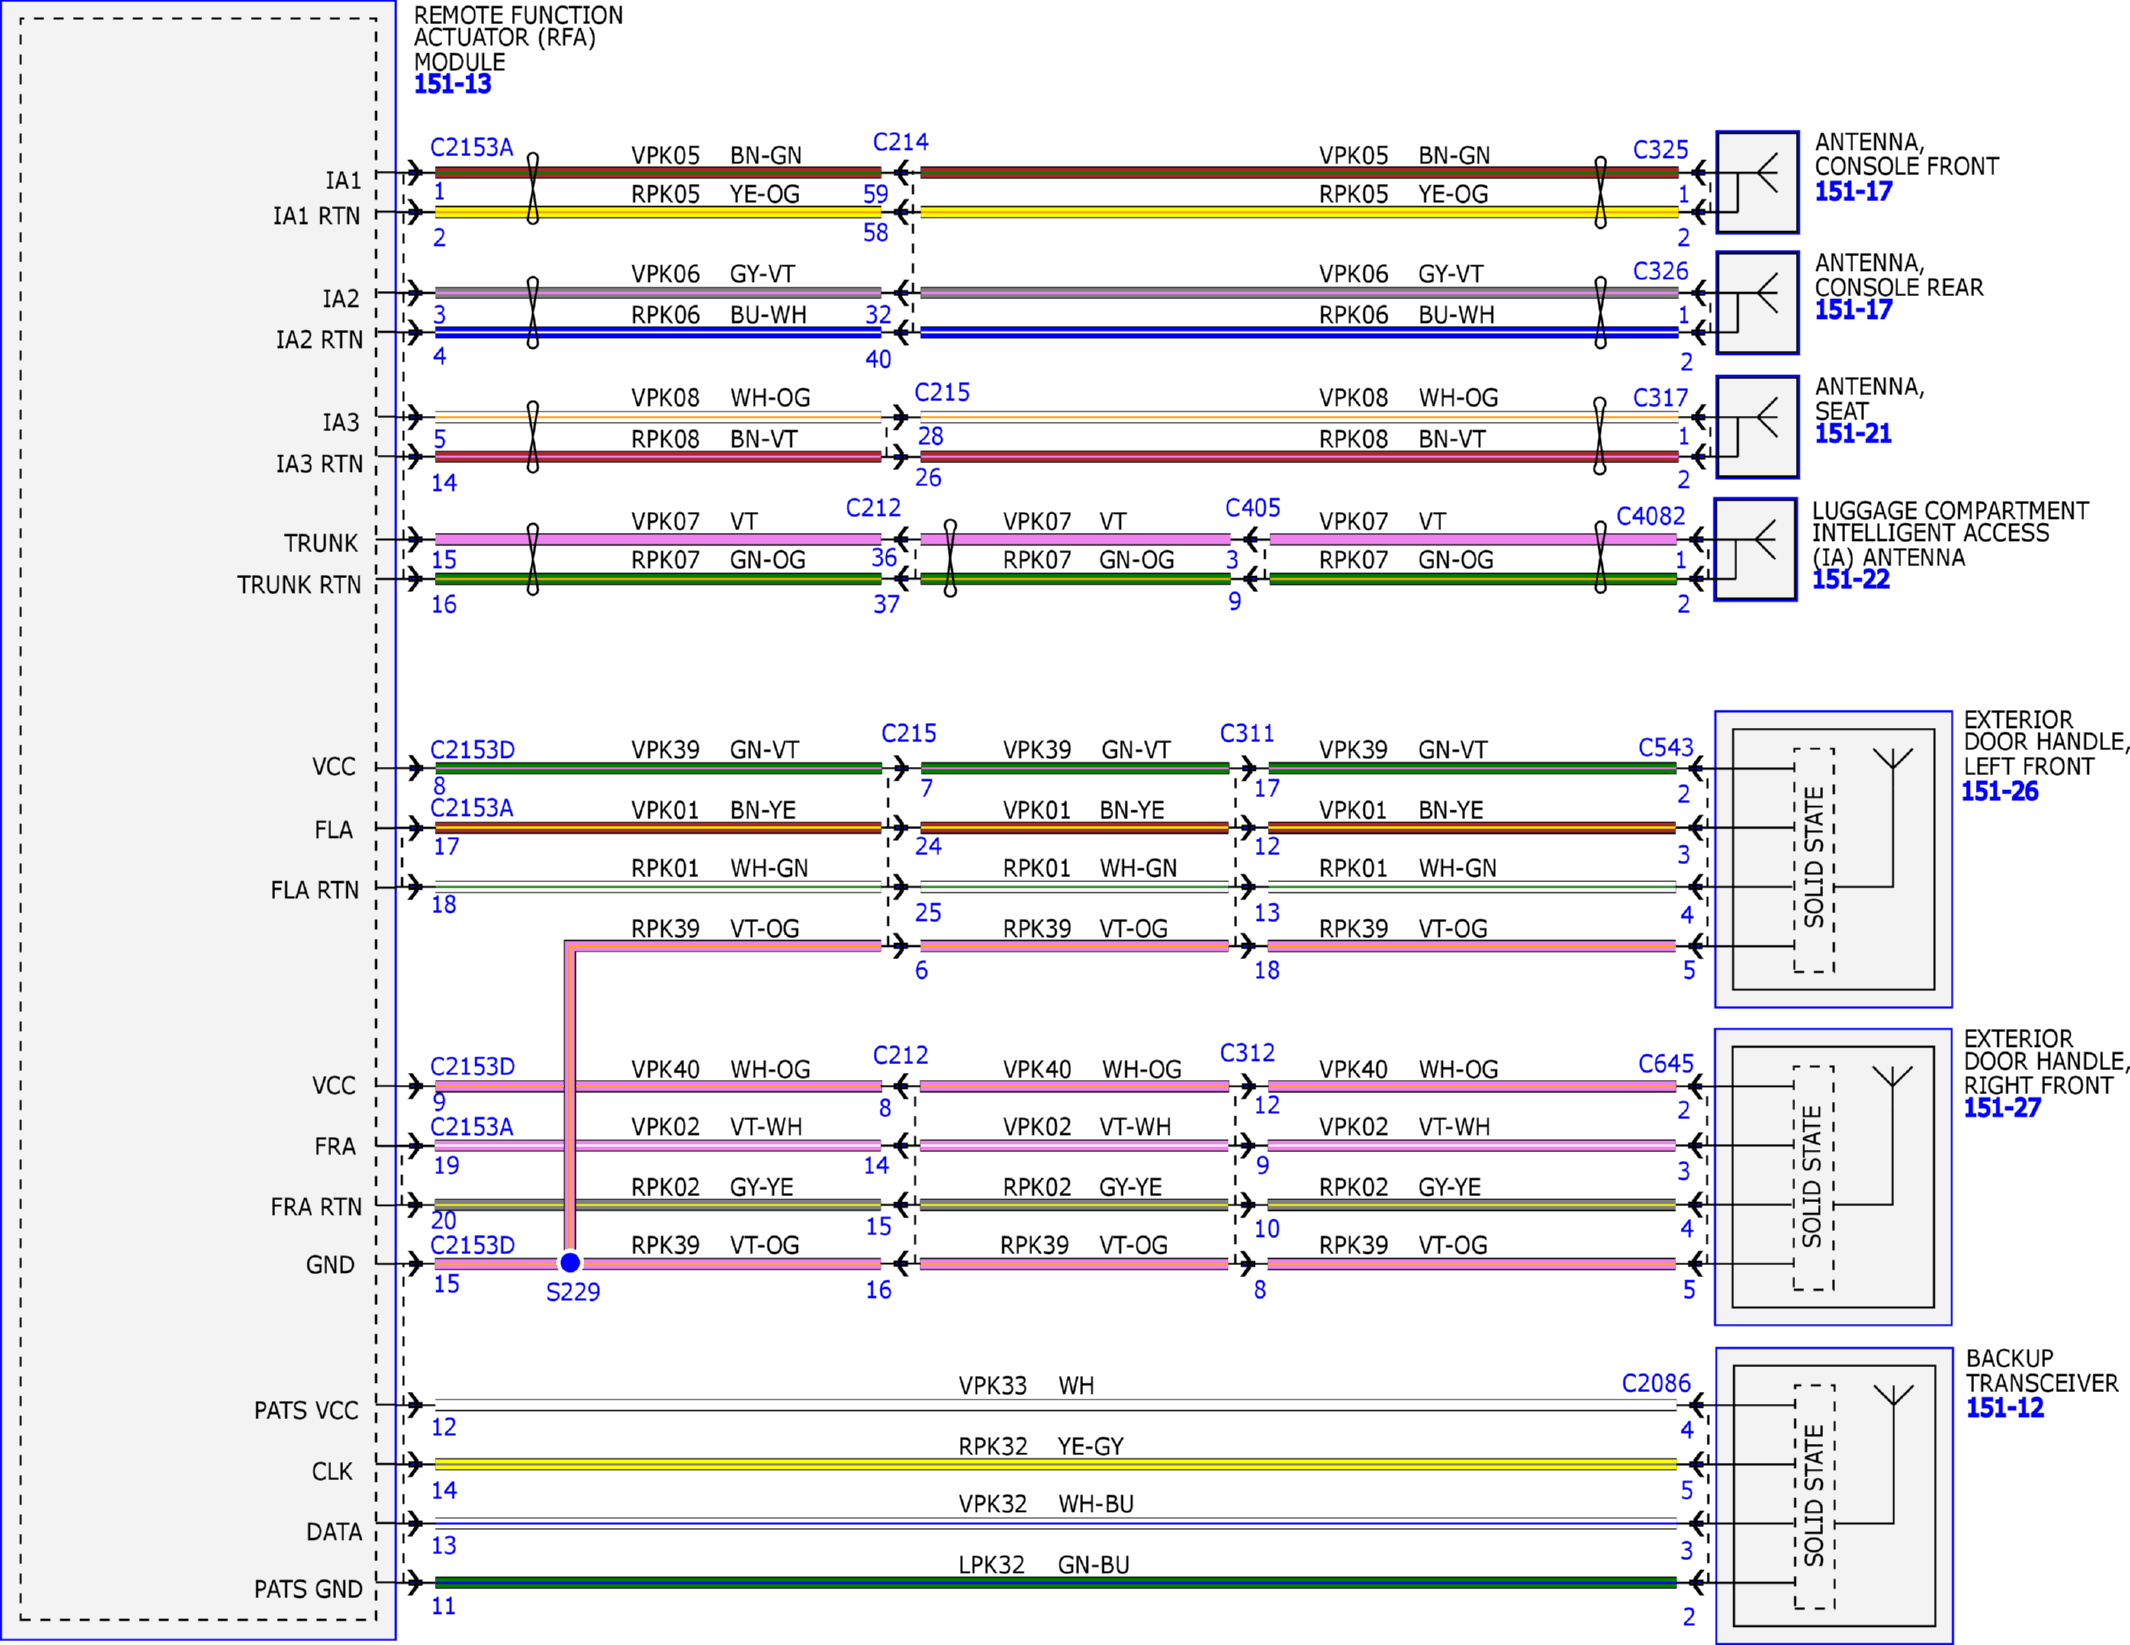Follow the 151-22 Luggage Compartment antenna link
The height and width of the screenshot is (1645, 2130).
point(1851,579)
